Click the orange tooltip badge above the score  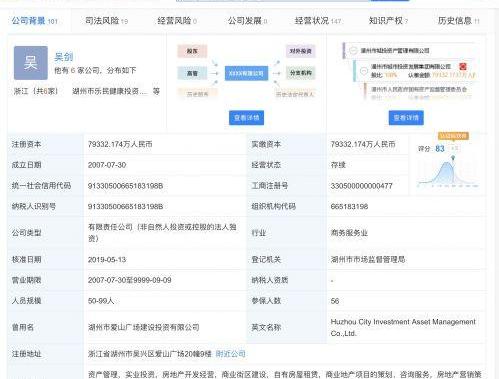point(453,136)
